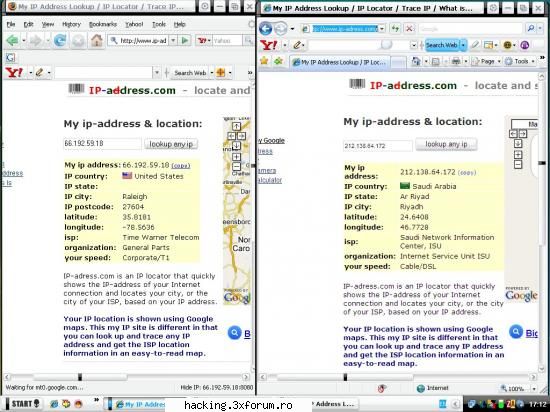The width and height of the screenshot is (550, 412).
Task: Reload page with Firefox refresh icon
Action: tap(60, 41)
